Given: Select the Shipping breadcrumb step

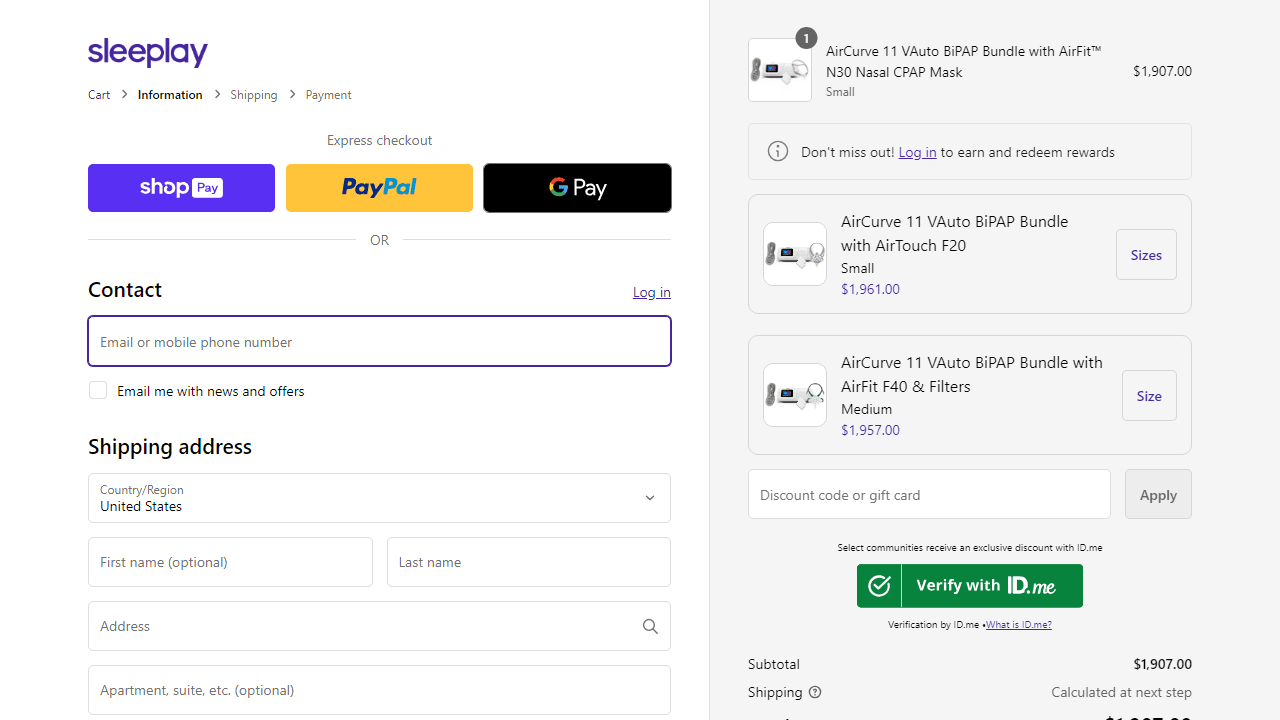Looking at the screenshot, I should tap(254, 95).
